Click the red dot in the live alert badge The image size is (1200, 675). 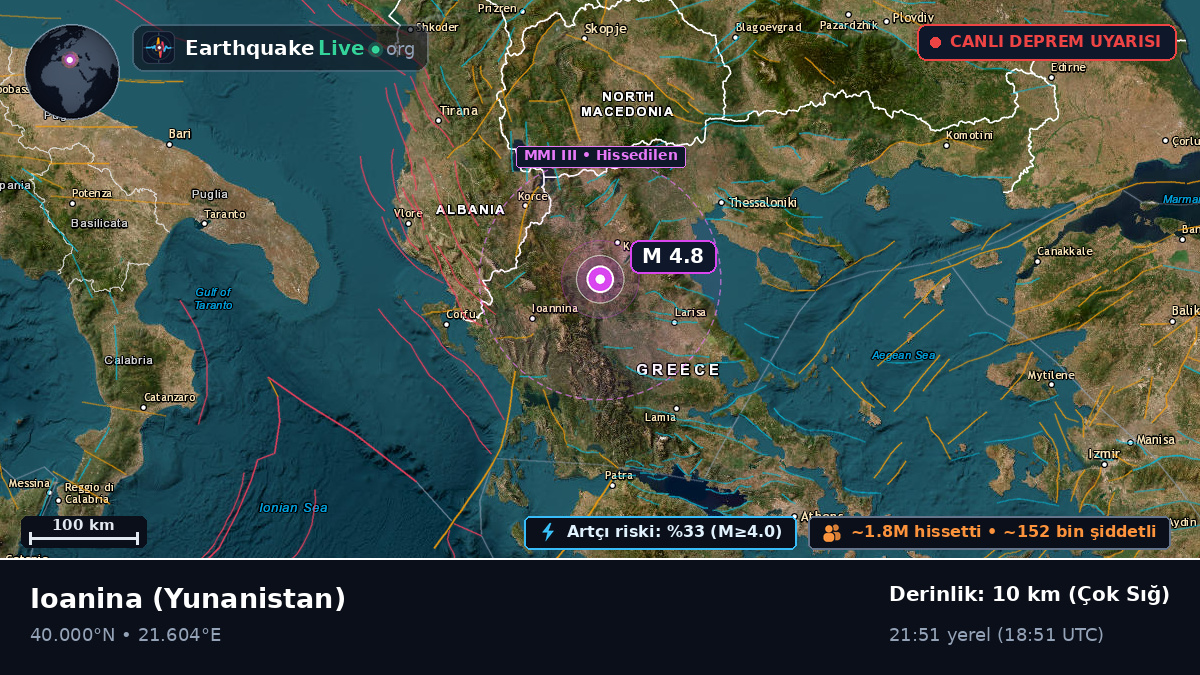coord(936,42)
